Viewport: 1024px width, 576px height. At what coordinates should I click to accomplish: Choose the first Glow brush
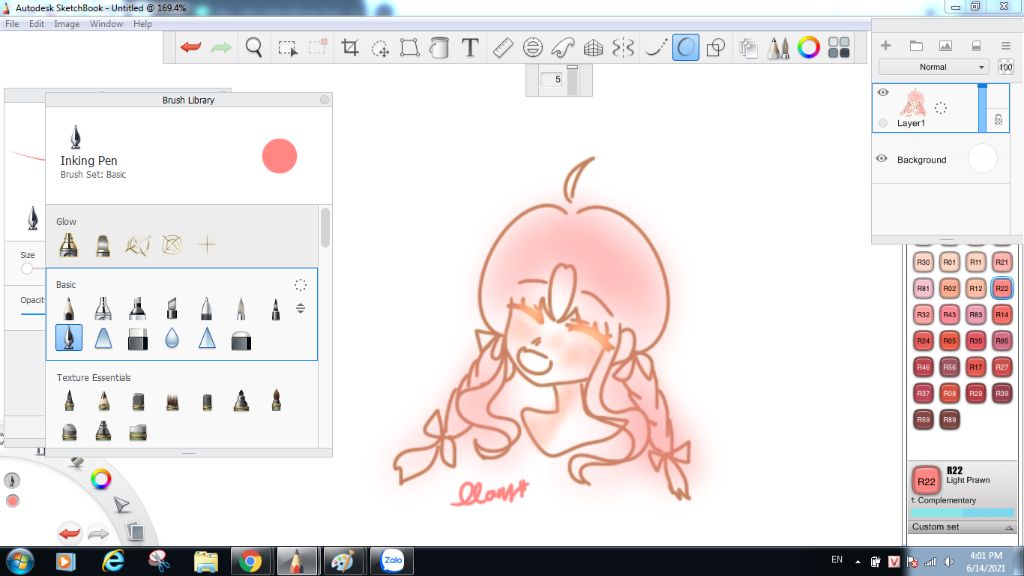coord(69,245)
